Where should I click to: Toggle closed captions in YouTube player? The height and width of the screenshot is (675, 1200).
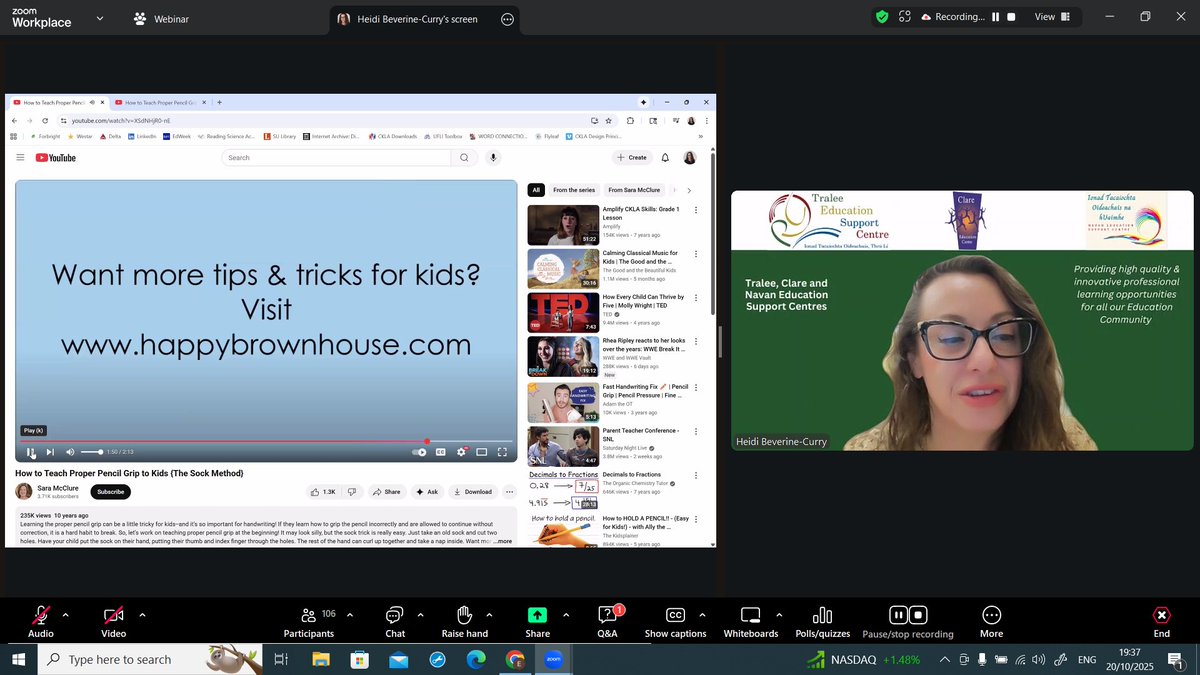441,452
